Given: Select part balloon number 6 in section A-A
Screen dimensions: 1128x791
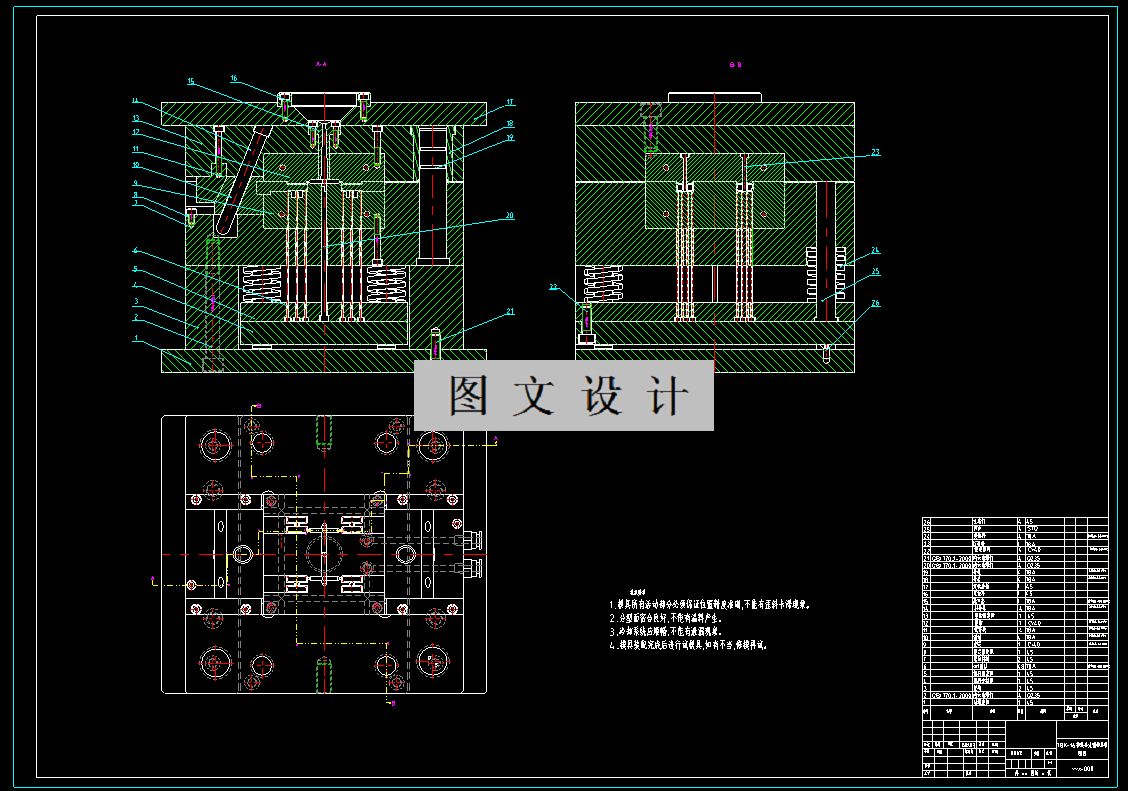Looking at the screenshot, I should coord(135,251).
